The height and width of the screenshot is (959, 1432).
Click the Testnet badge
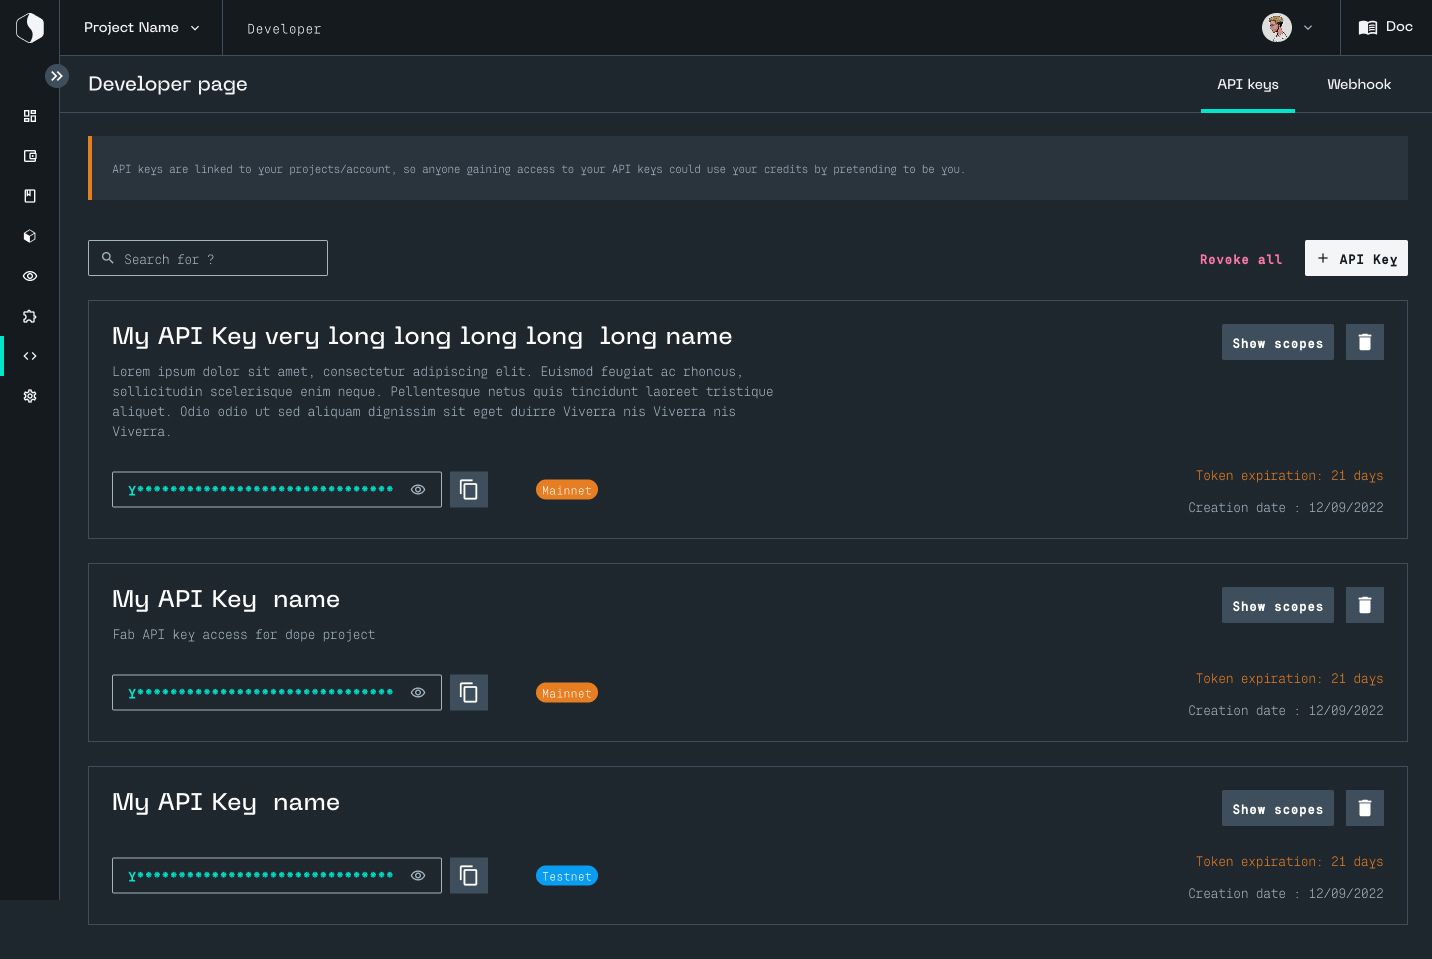pyautogui.click(x=567, y=876)
